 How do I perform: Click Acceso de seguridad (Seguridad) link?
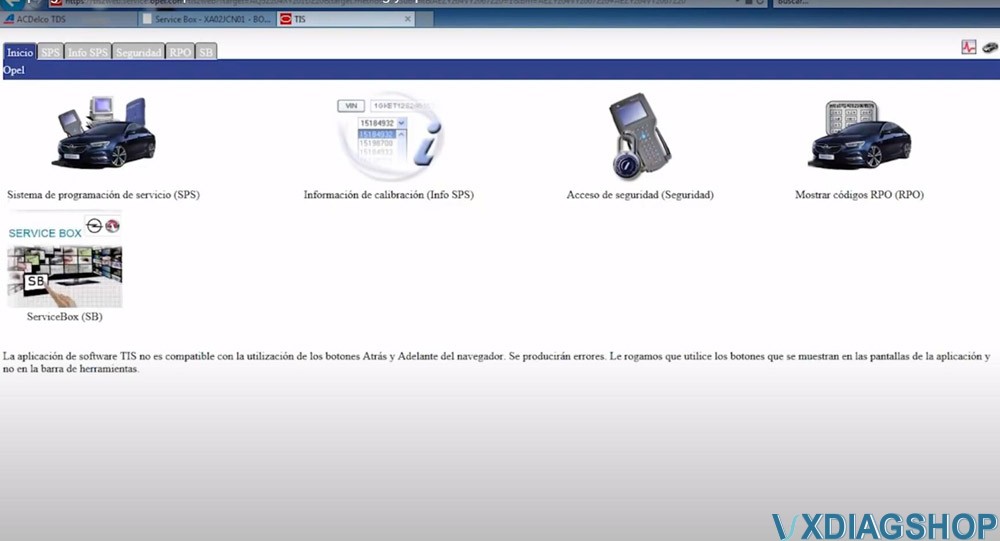pos(640,195)
